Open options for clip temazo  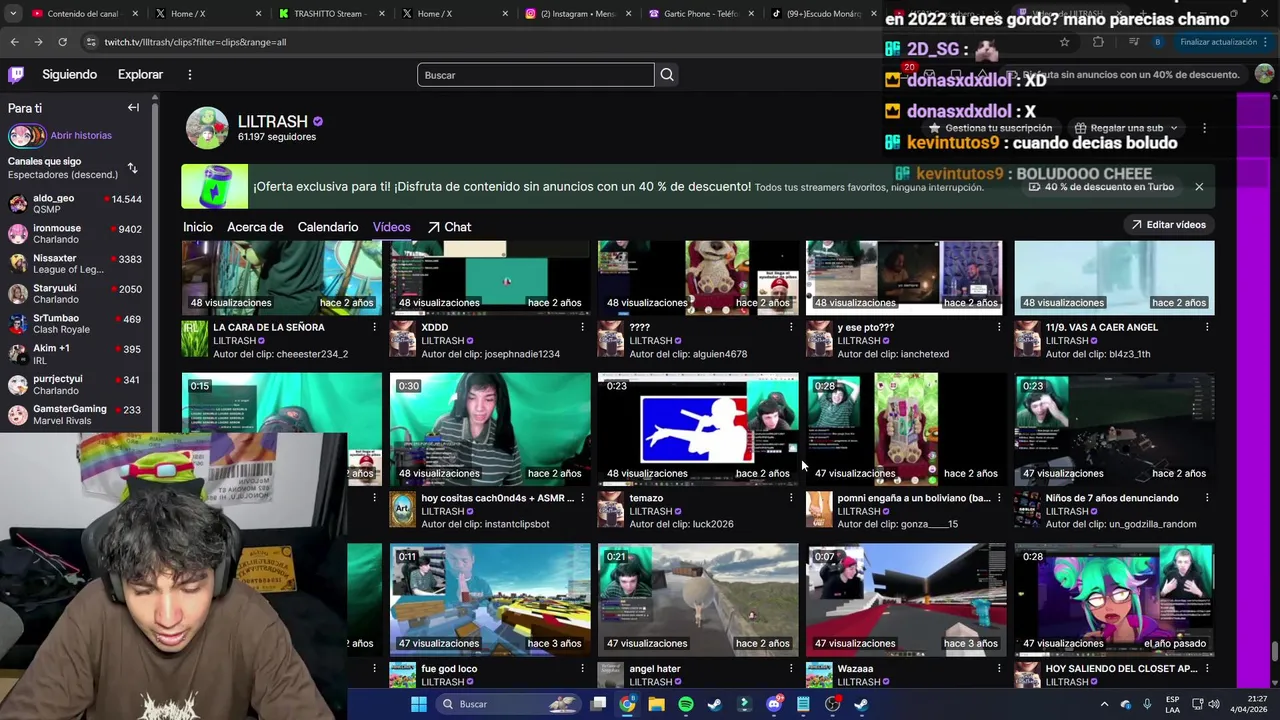tap(790, 498)
